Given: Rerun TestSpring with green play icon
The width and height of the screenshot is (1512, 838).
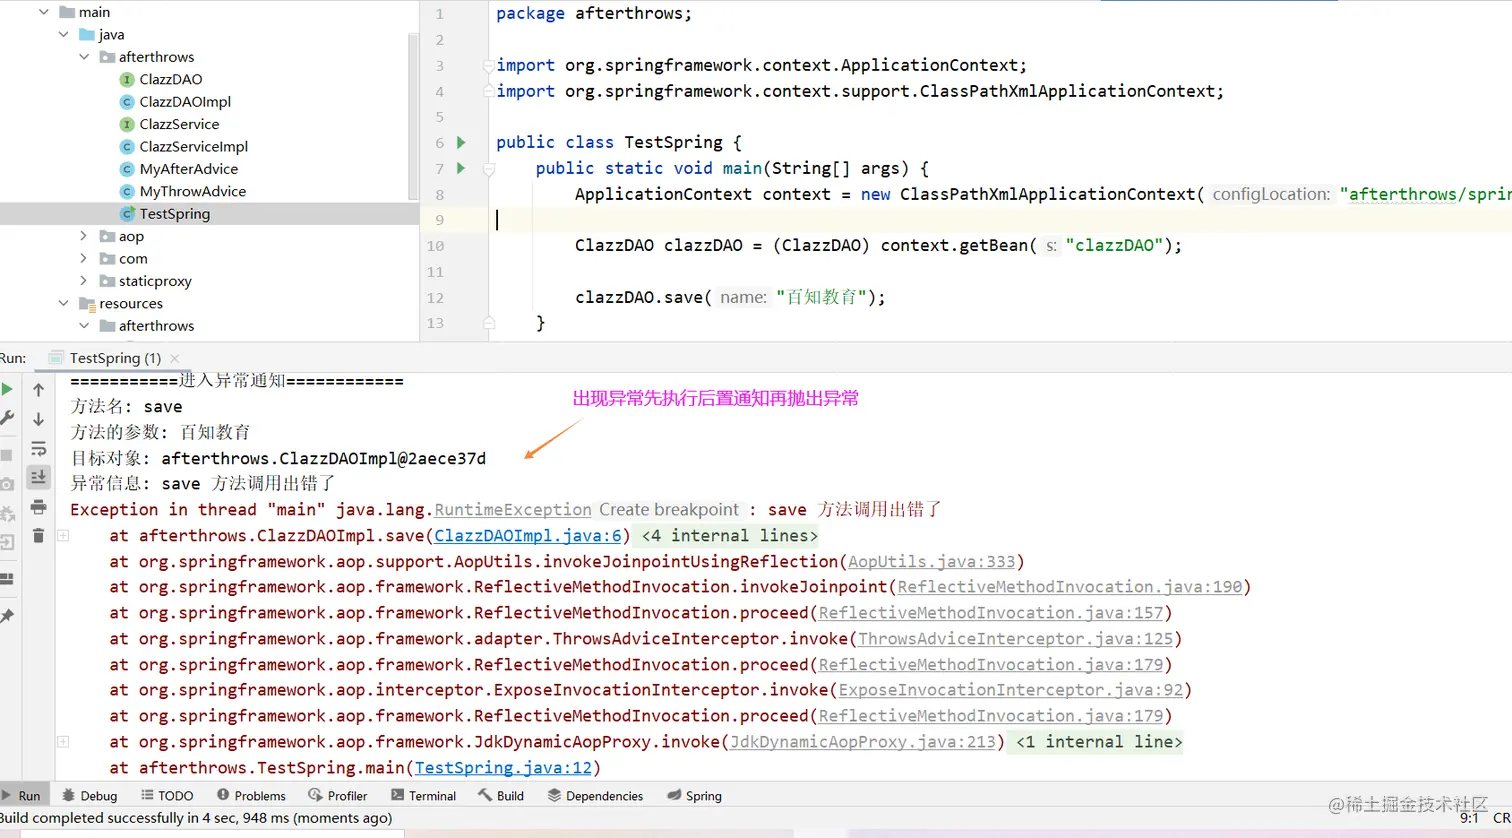Looking at the screenshot, I should [x=7, y=389].
